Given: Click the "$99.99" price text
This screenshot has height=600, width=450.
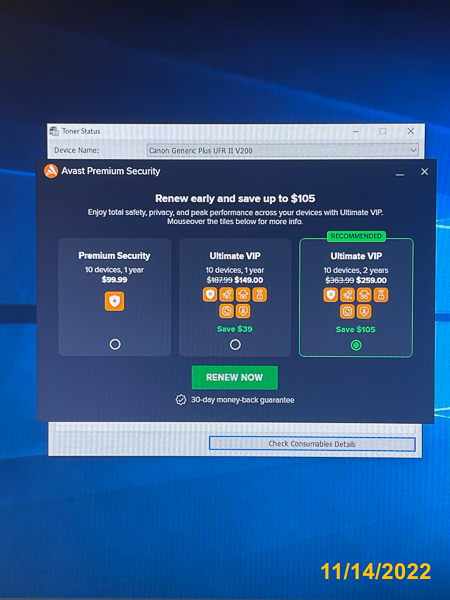Looking at the screenshot, I should [114, 280].
